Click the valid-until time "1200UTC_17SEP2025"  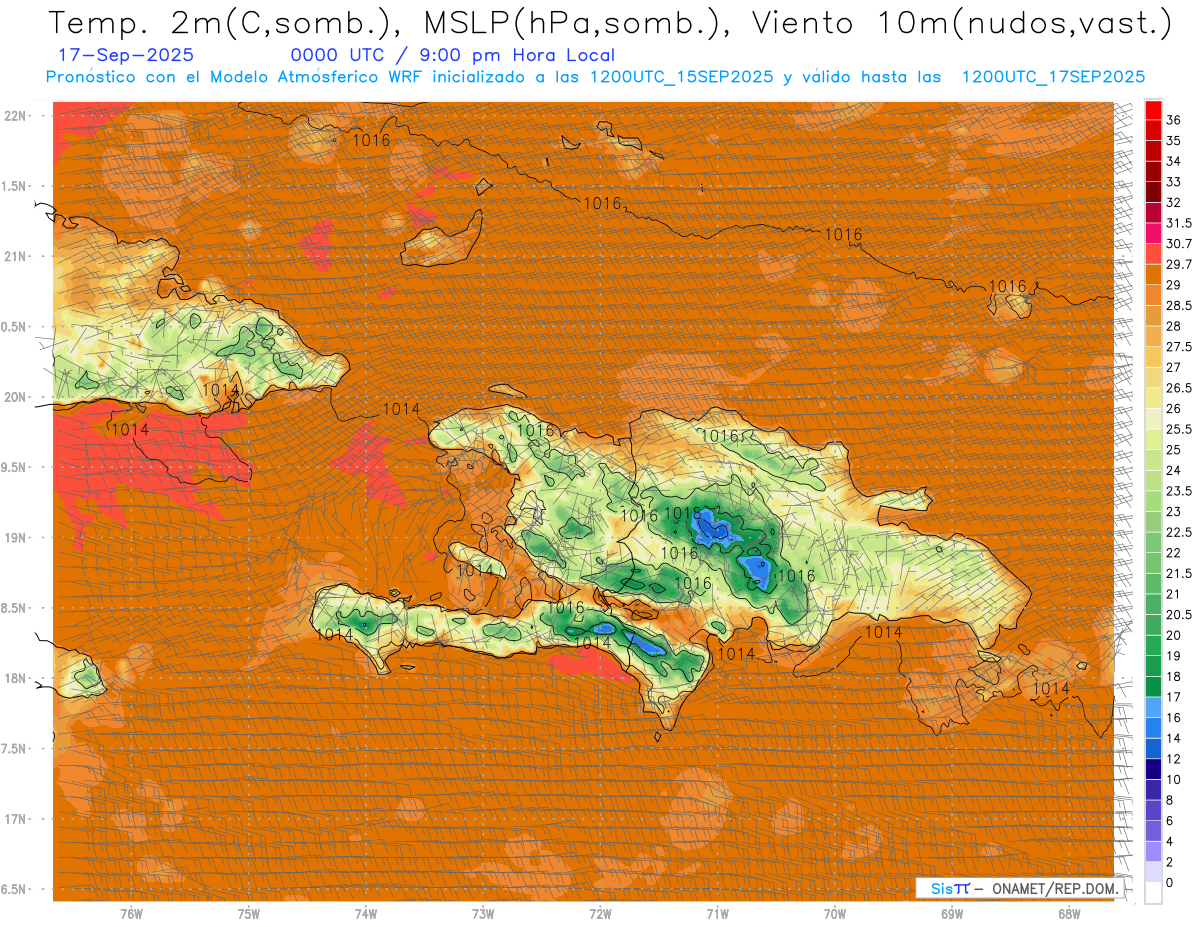coord(1053,77)
